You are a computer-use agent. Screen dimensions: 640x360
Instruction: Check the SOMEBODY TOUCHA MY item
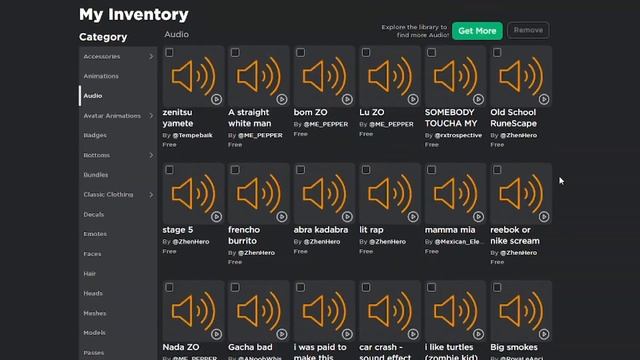coord(431,52)
